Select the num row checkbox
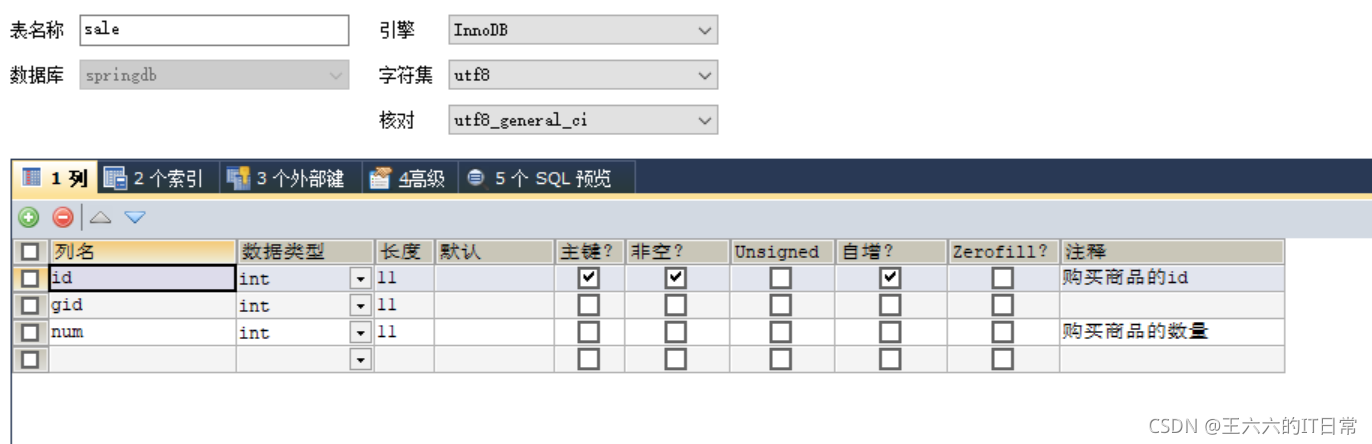The height and width of the screenshot is (444, 1372). (x=30, y=332)
